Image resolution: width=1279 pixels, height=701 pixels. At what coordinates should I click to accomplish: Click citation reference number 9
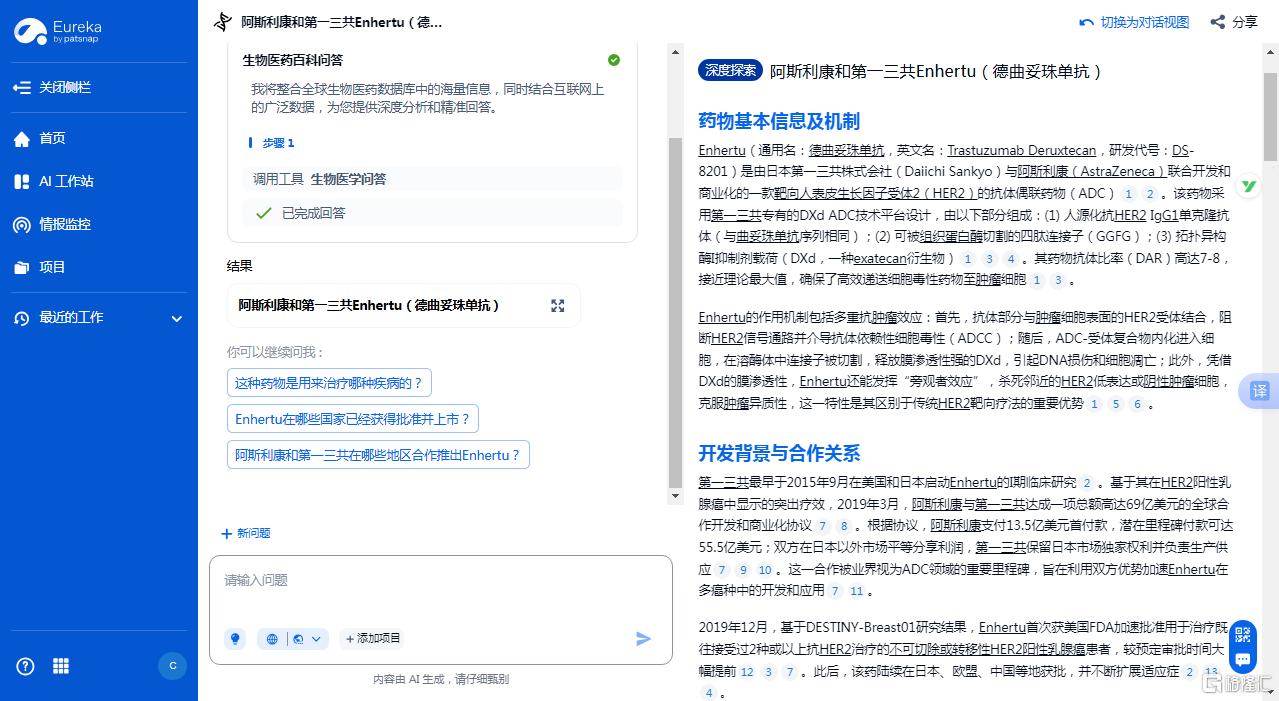point(743,570)
